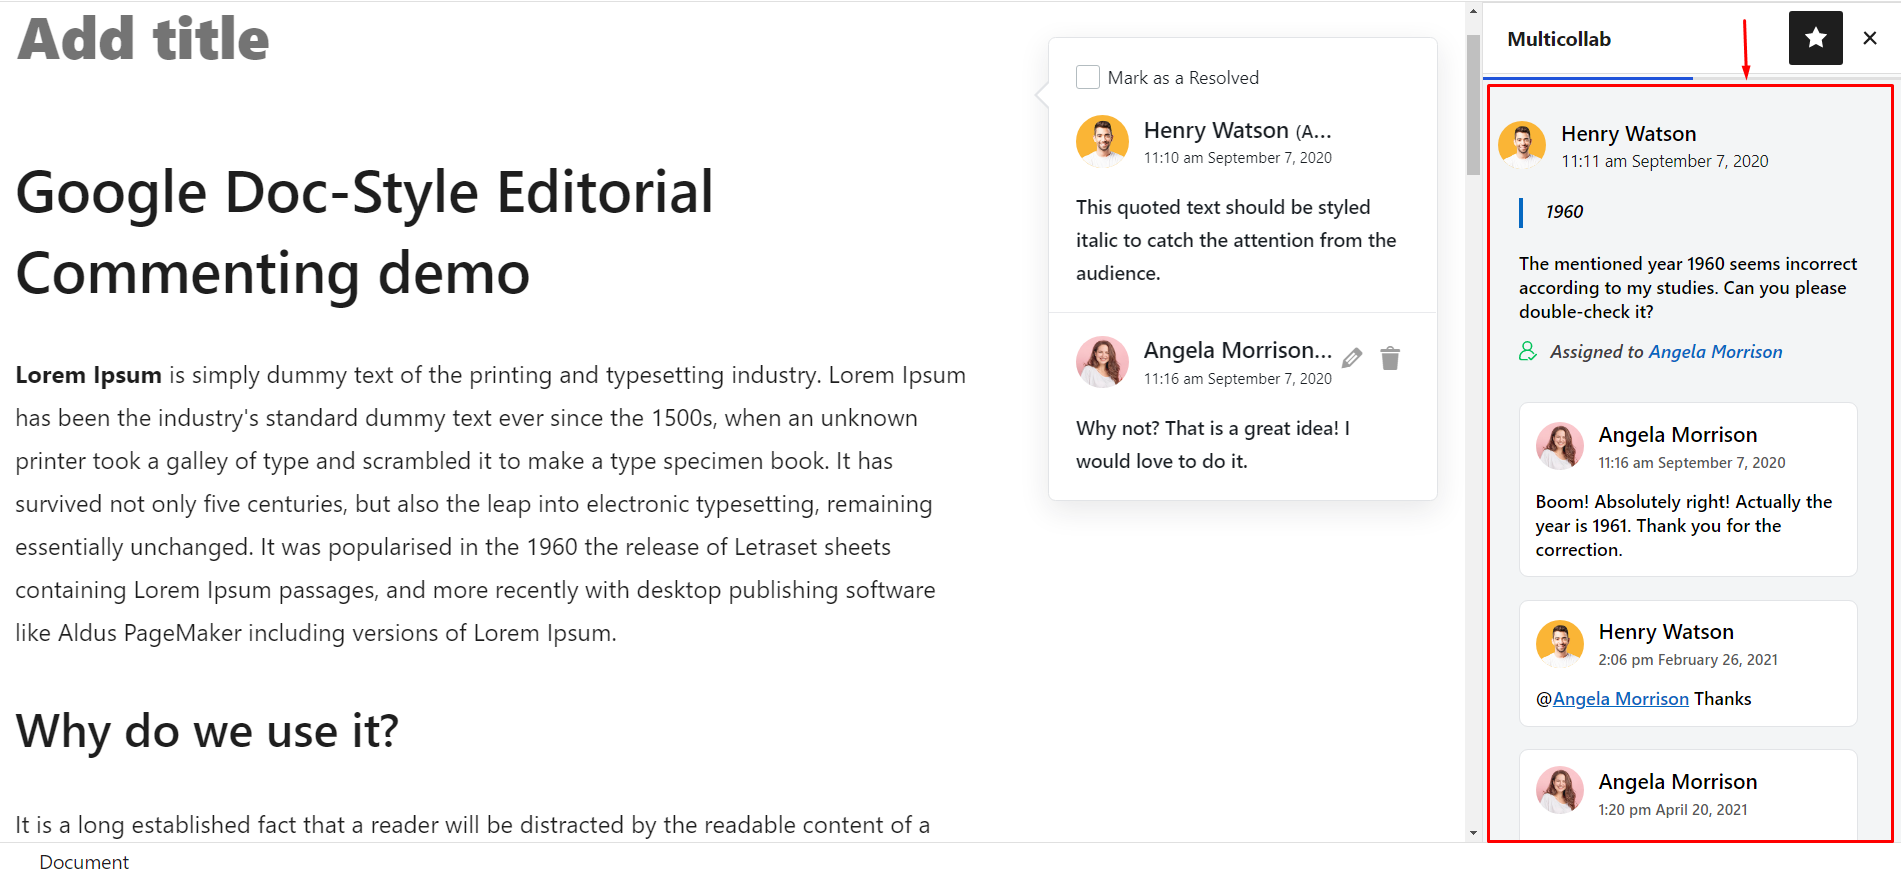
Task: Click the editor vertical scrollbar thumb
Action: point(1473,105)
